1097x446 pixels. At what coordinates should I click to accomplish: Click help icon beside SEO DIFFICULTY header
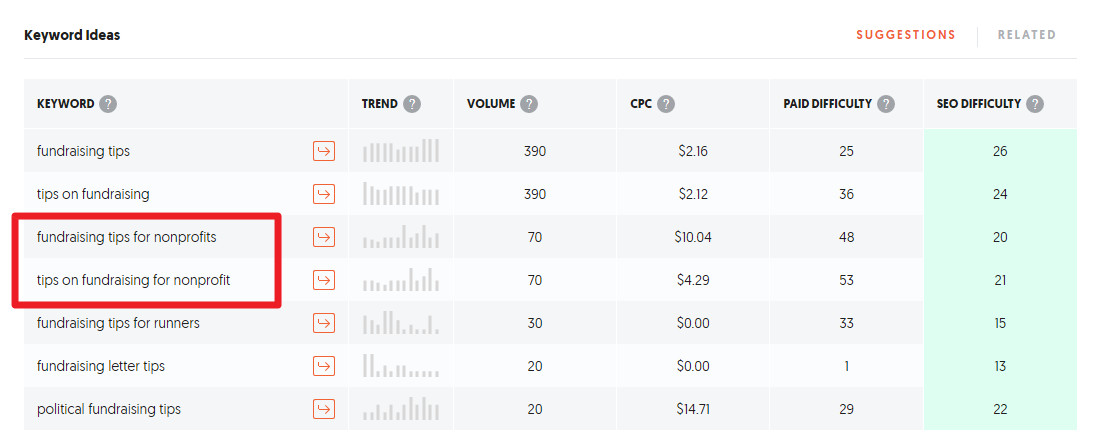tap(1035, 104)
